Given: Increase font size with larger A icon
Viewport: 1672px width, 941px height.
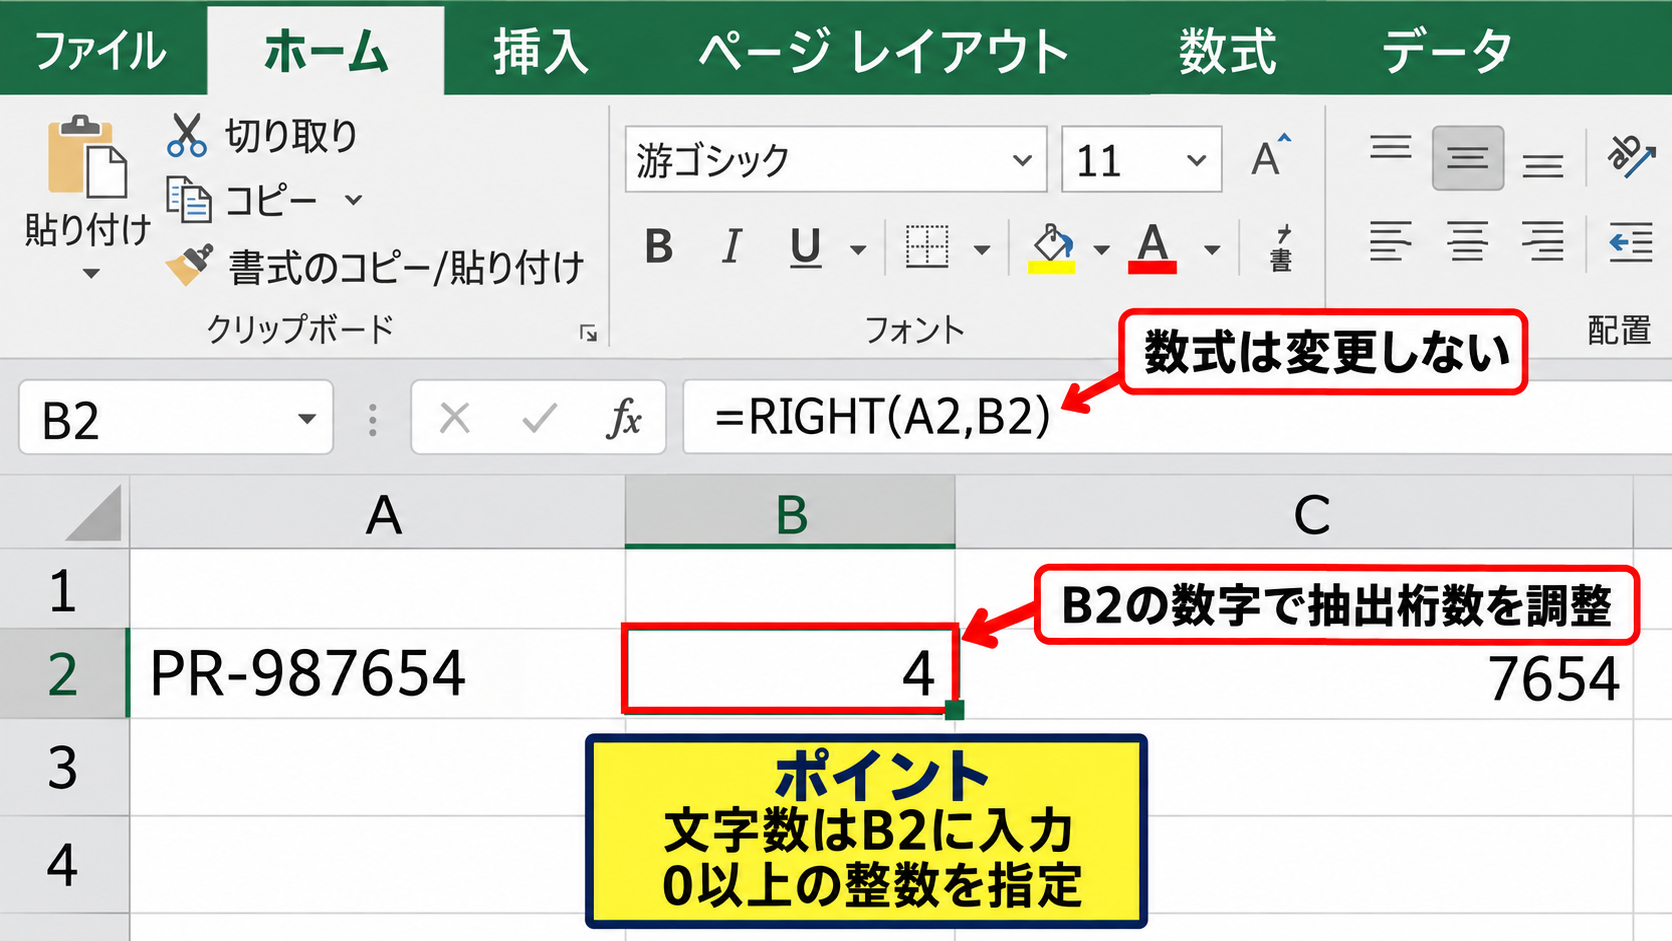Looking at the screenshot, I should point(1271,156).
